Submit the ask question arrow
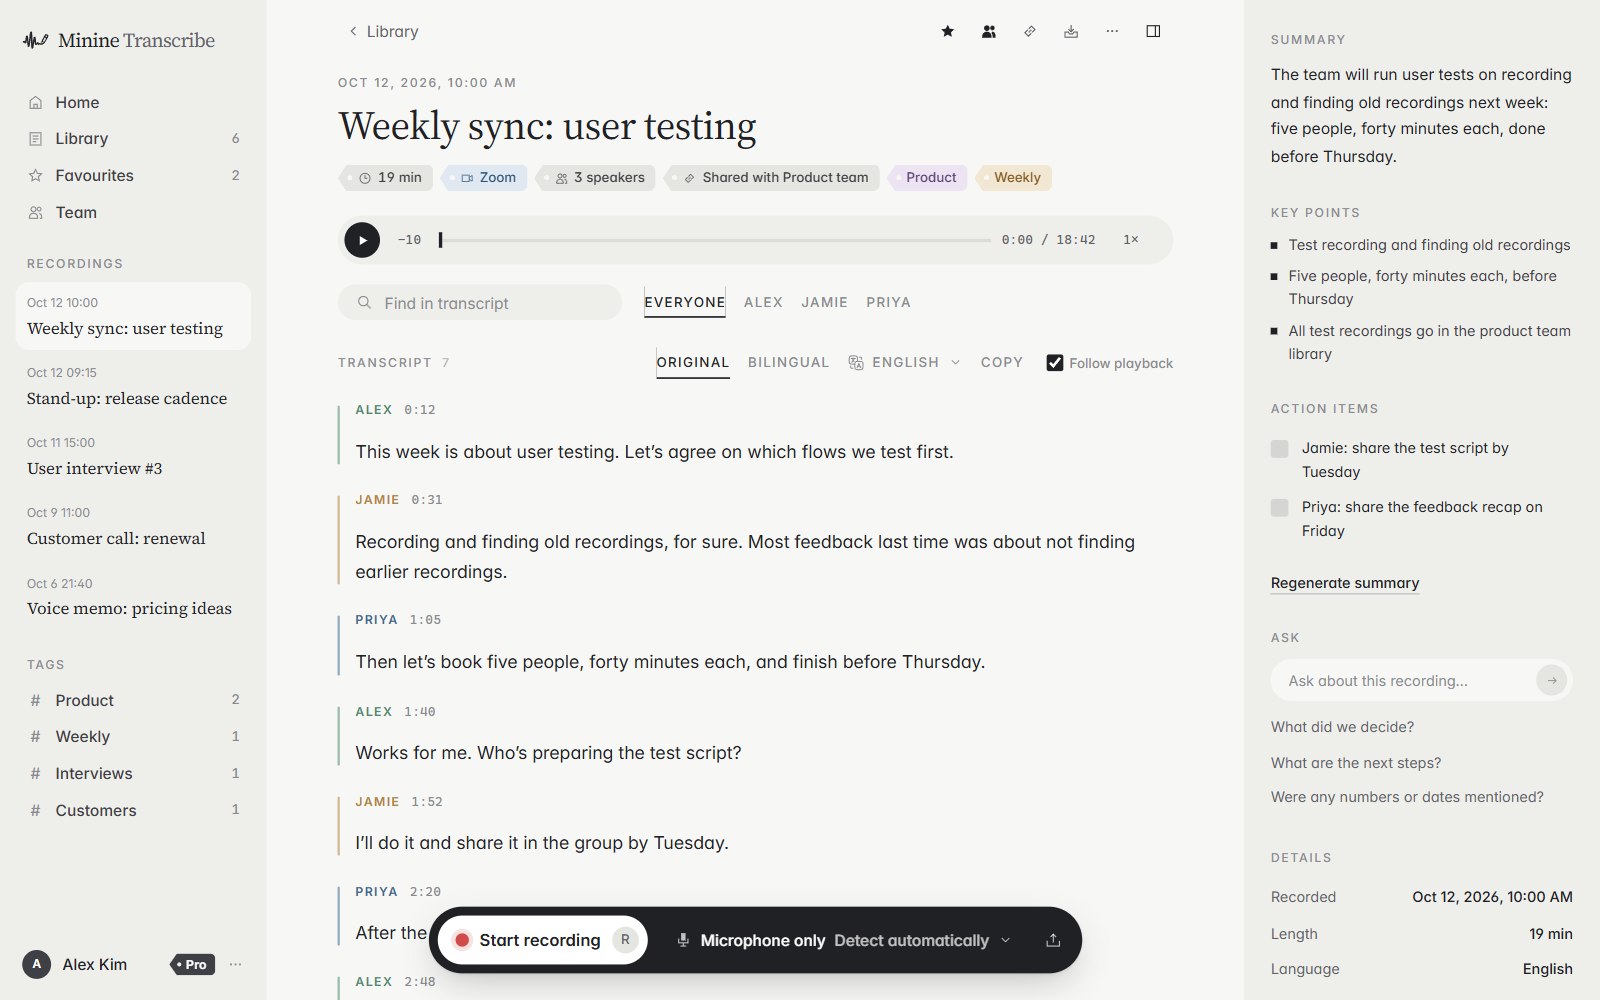The image size is (1600, 1000). [x=1551, y=681]
